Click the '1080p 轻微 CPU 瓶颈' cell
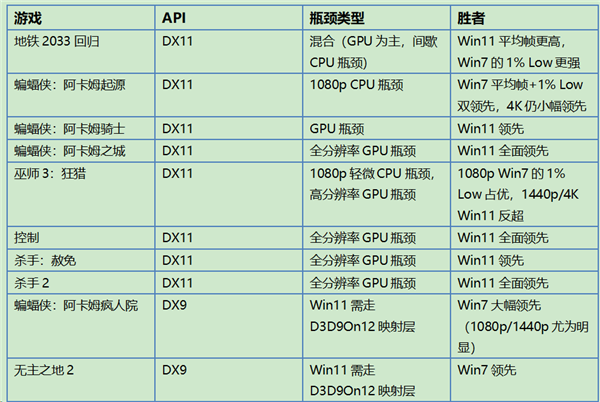Image resolution: width=600 pixels, height=402 pixels. (377, 194)
